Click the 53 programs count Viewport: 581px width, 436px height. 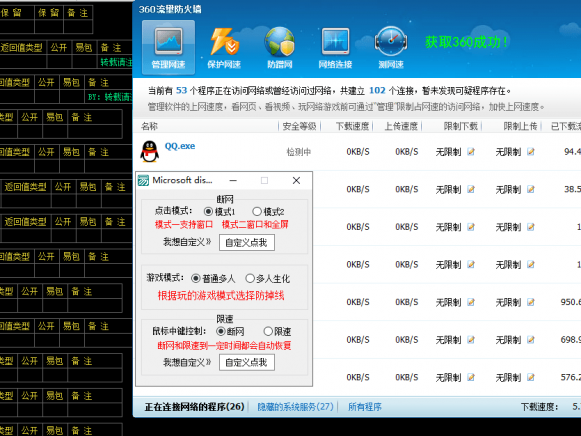point(181,90)
